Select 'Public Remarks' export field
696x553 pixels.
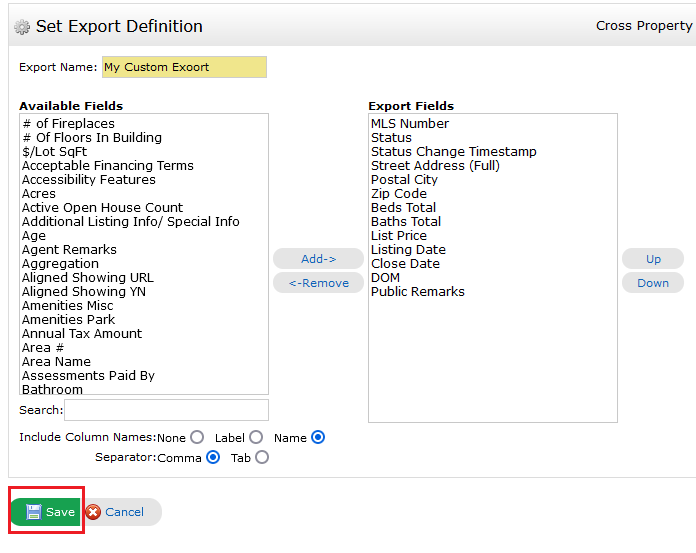pyautogui.click(x=493, y=292)
